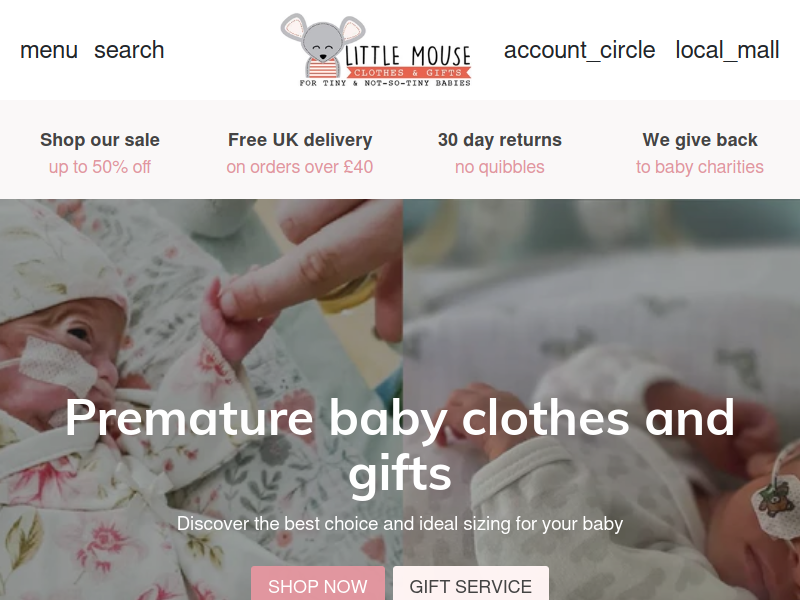Click the Discover the best choice subheading
800x600 pixels.
click(x=400, y=524)
